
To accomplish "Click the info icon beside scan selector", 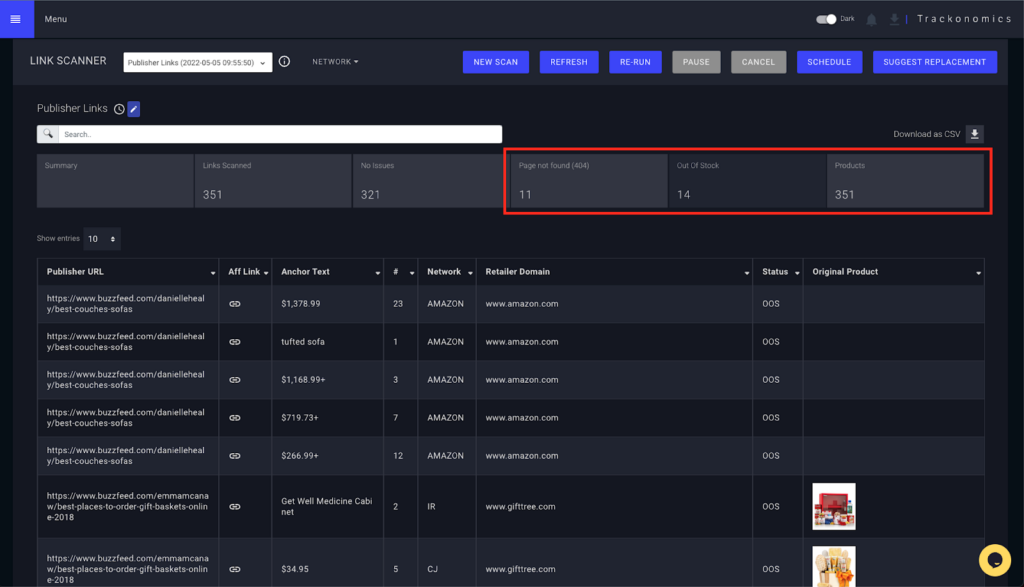I will coord(284,62).
